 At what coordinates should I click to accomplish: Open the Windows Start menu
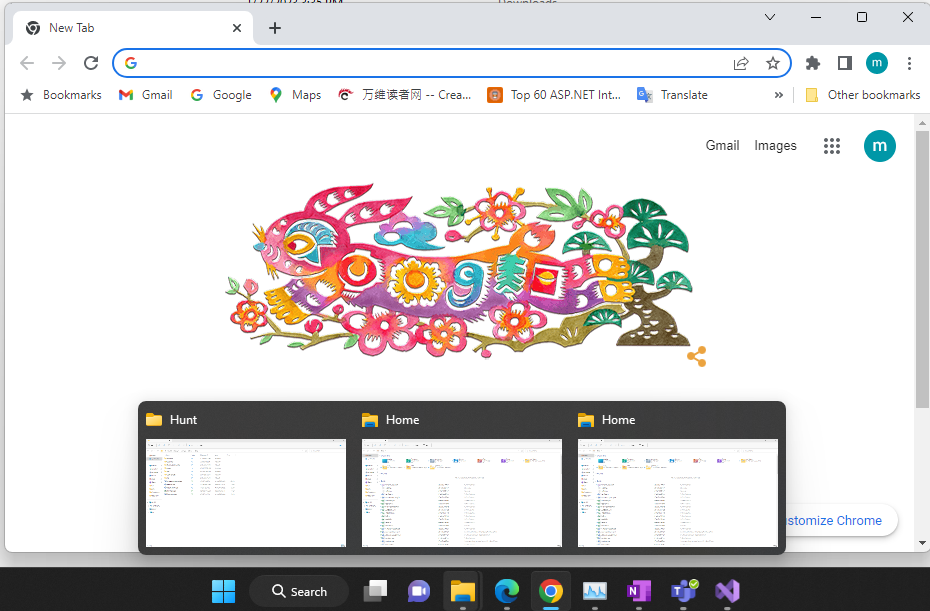[x=224, y=591]
